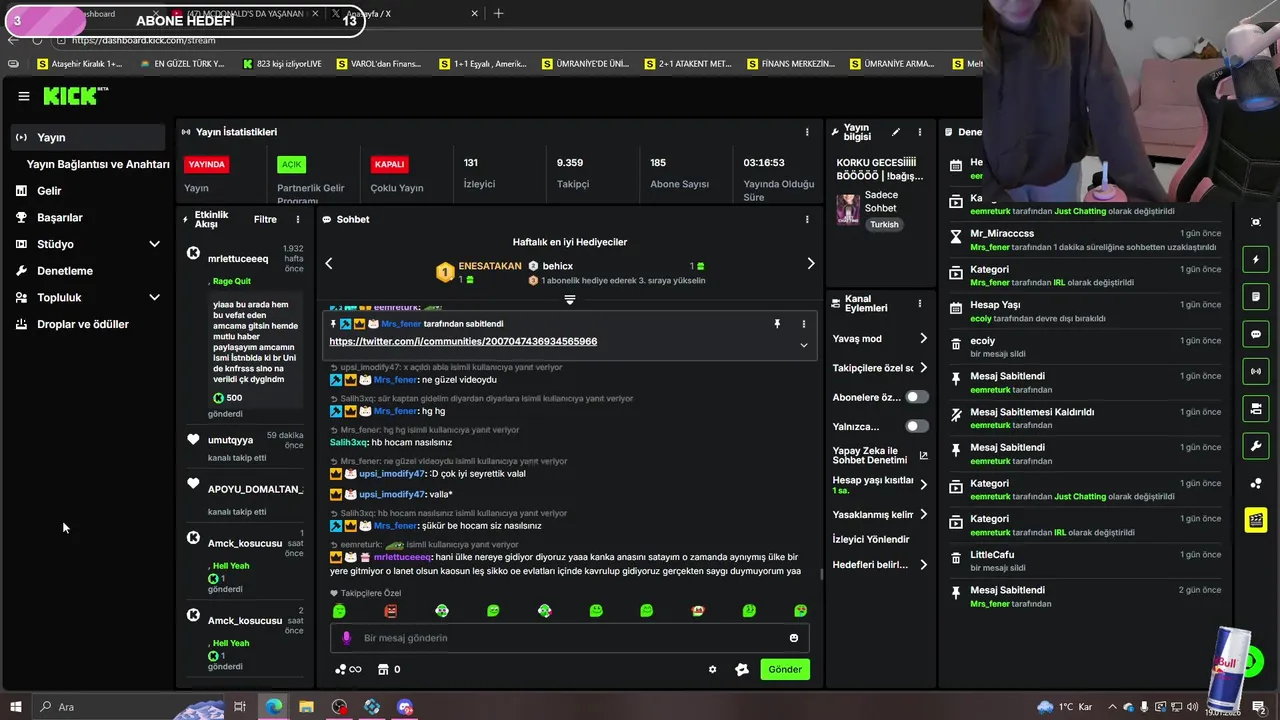Show previous gifter in leaderboard carousel
This screenshot has width=1280, height=720.
(x=328, y=264)
